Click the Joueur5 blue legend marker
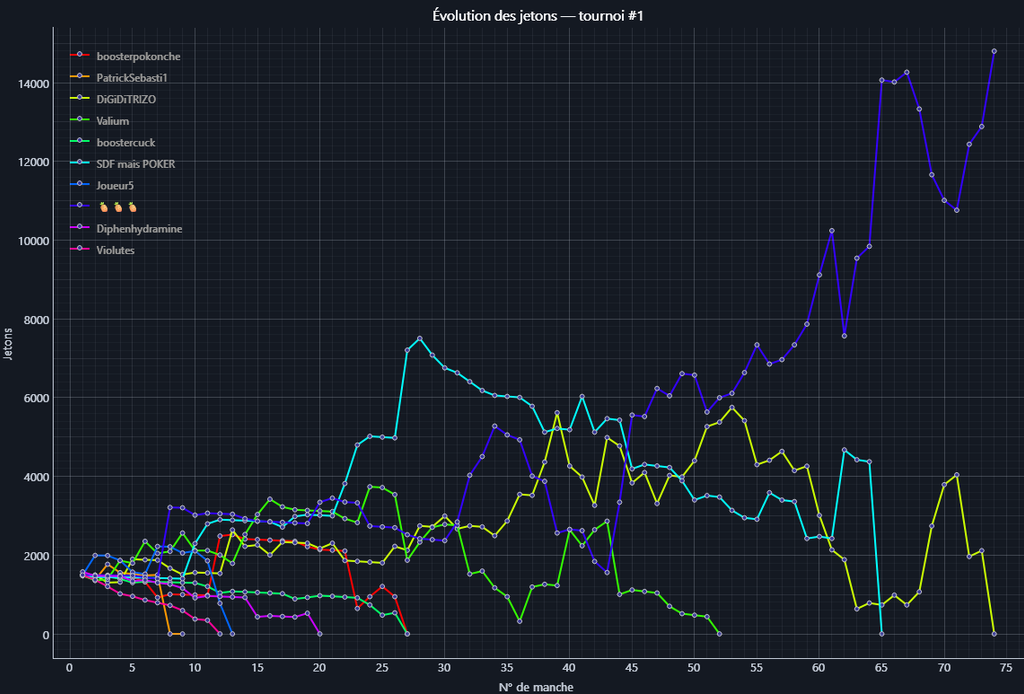The height and width of the screenshot is (694, 1024). [x=80, y=186]
